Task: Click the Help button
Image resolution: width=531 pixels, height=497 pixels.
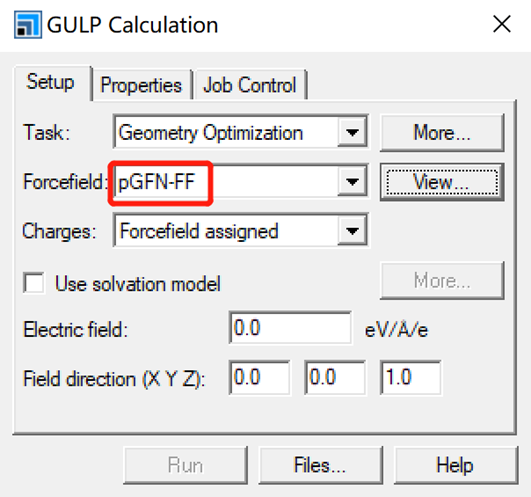Action: click(x=455, y=465)
